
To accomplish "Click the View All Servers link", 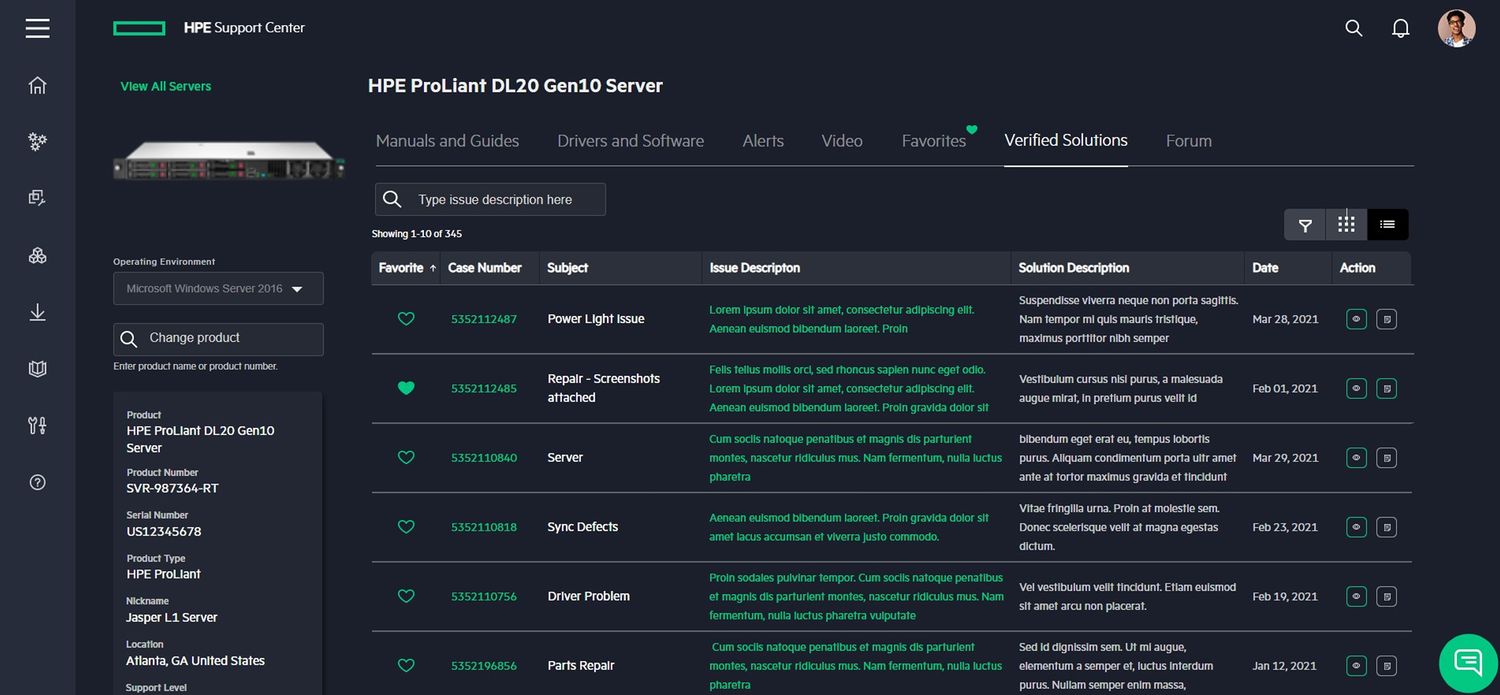I will [166, 86].
